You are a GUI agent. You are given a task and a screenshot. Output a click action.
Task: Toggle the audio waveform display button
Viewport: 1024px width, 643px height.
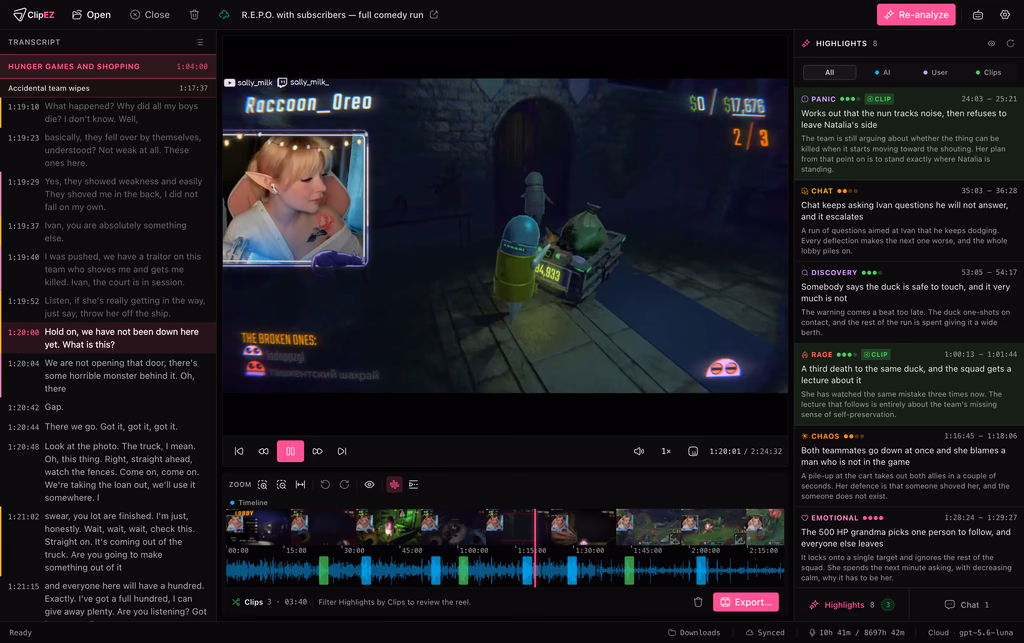point(394,484)
